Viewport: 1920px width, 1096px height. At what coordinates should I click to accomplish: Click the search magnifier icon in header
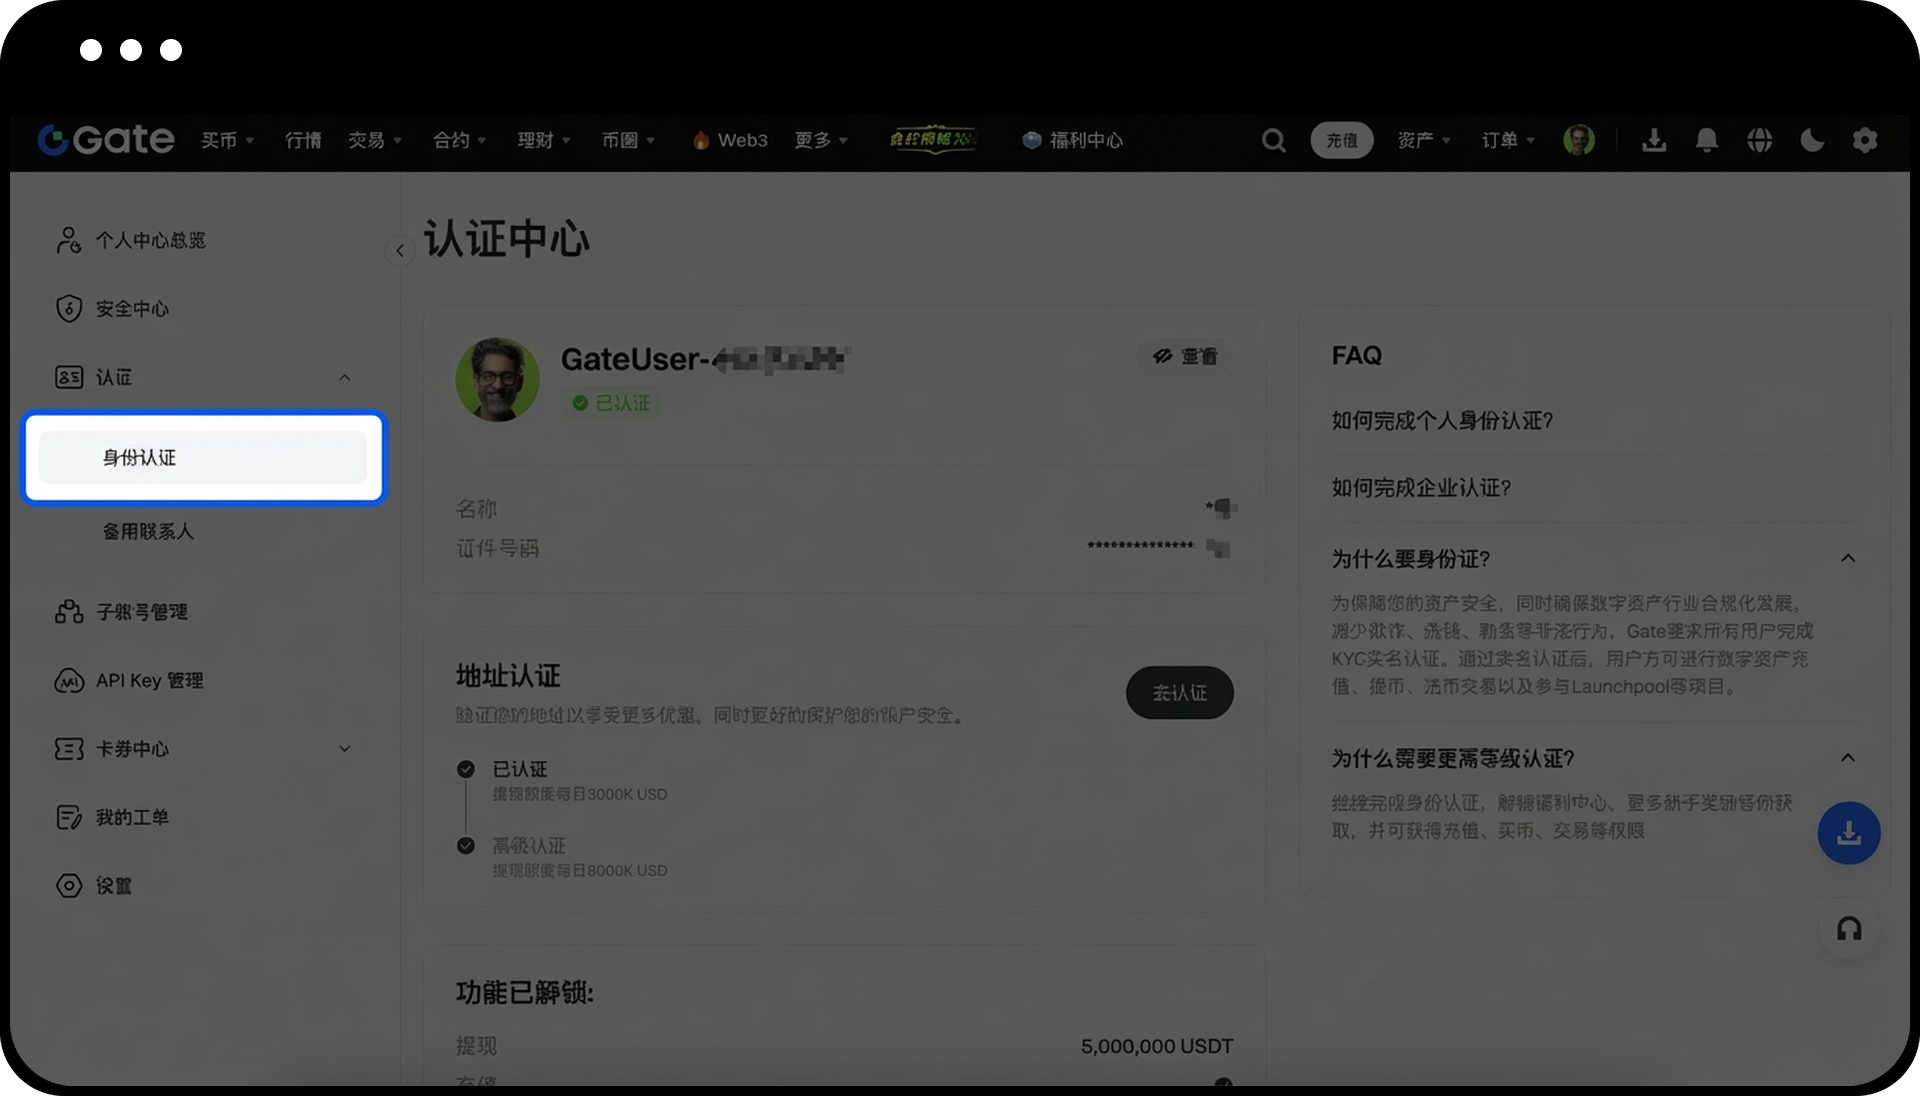(1273, 140)
